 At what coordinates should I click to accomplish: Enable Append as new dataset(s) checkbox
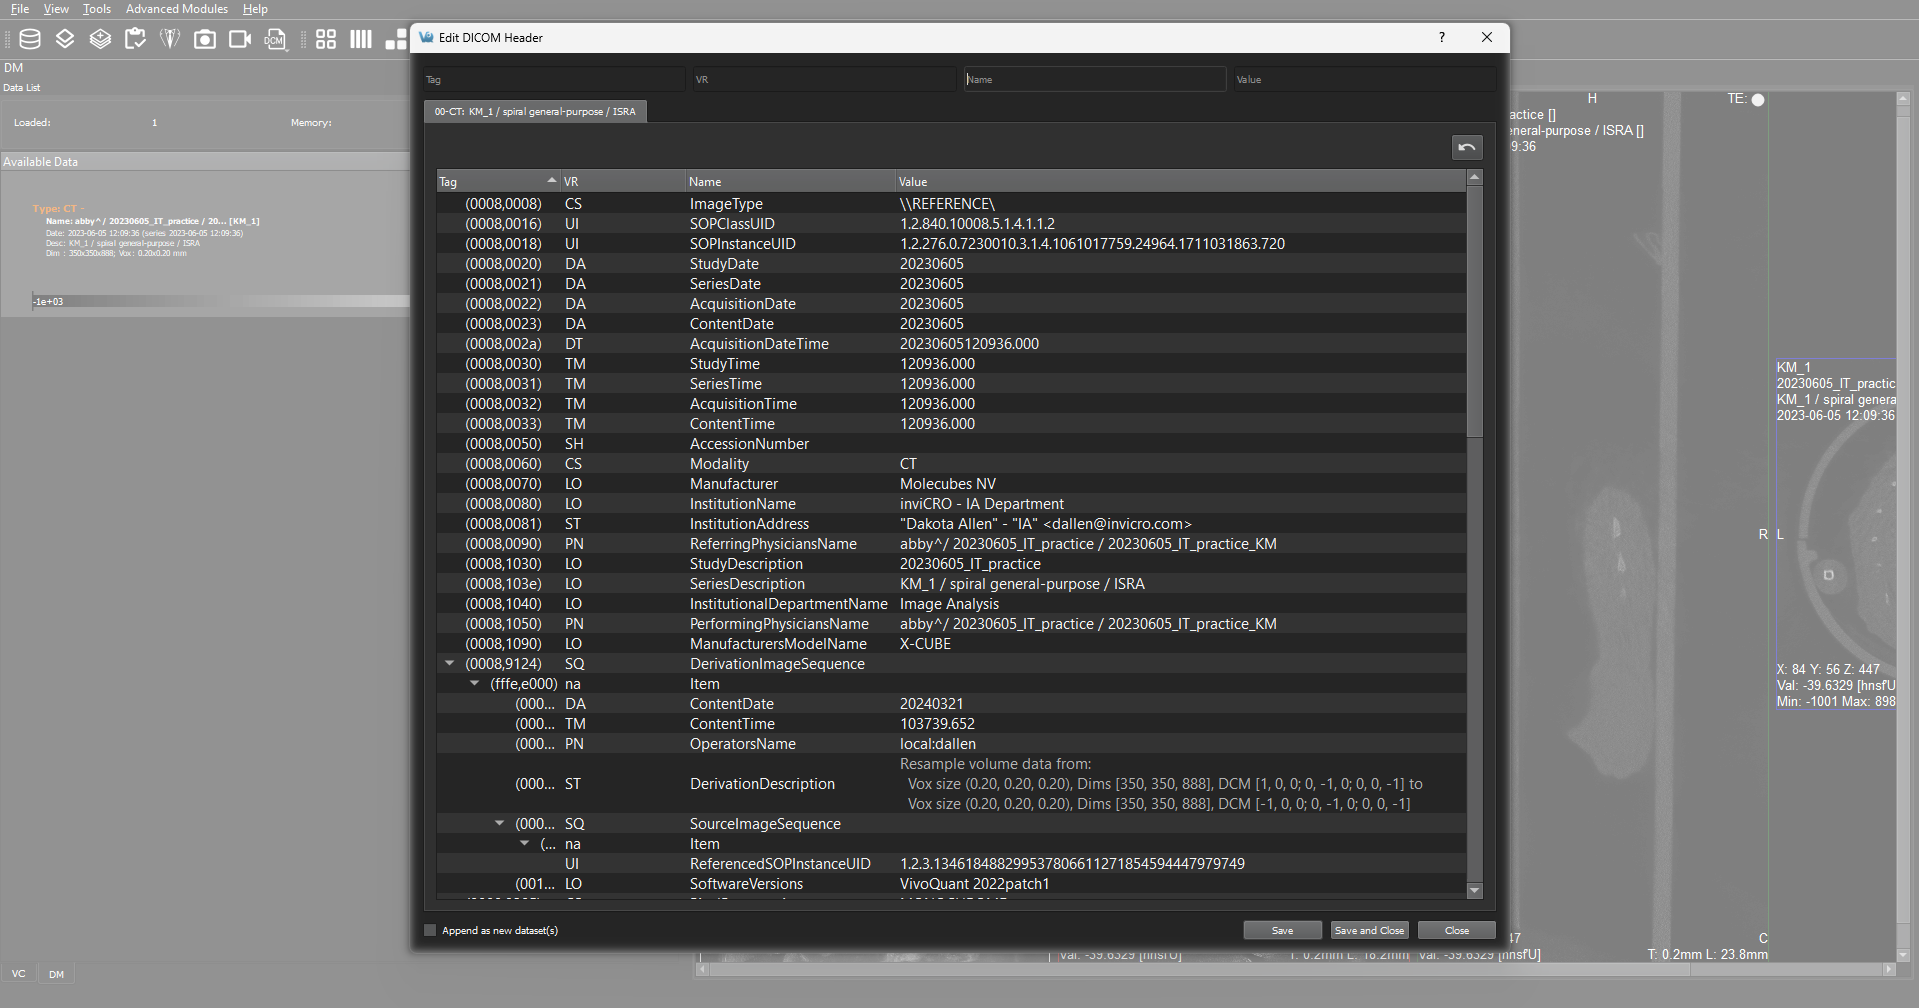click(x=430, y=930)
